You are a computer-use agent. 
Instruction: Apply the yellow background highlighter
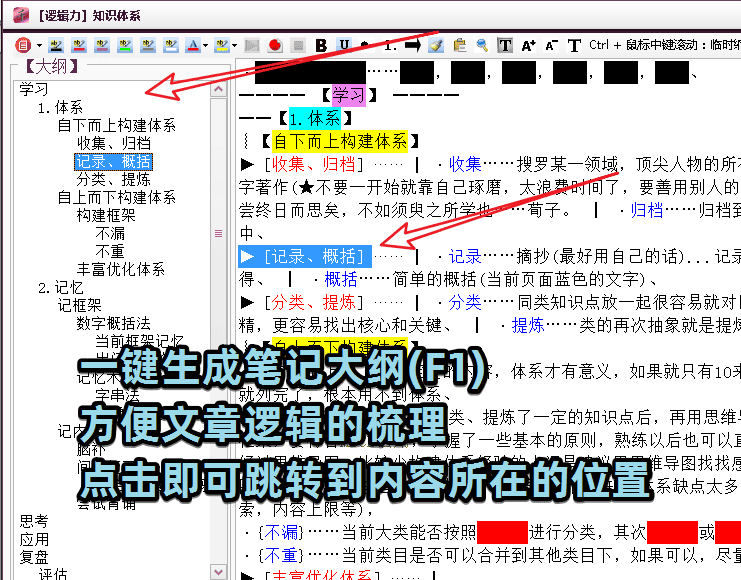coord(222,45)
